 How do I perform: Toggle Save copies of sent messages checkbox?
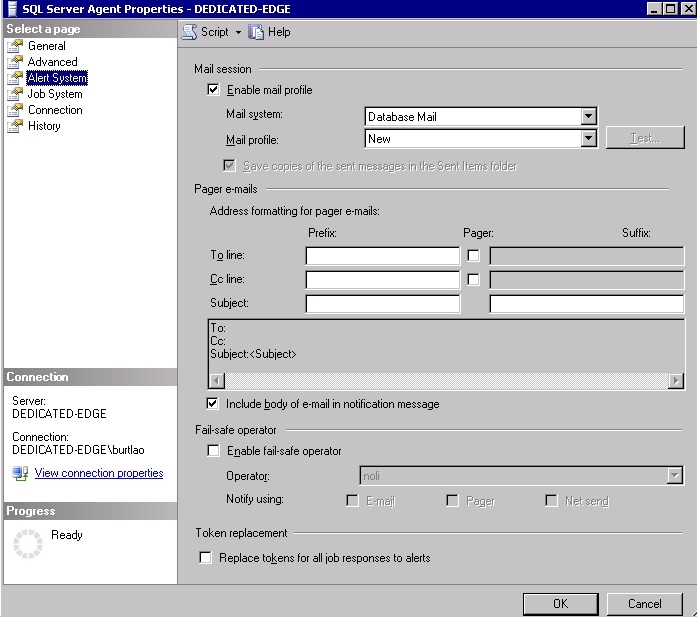(229, 166)
